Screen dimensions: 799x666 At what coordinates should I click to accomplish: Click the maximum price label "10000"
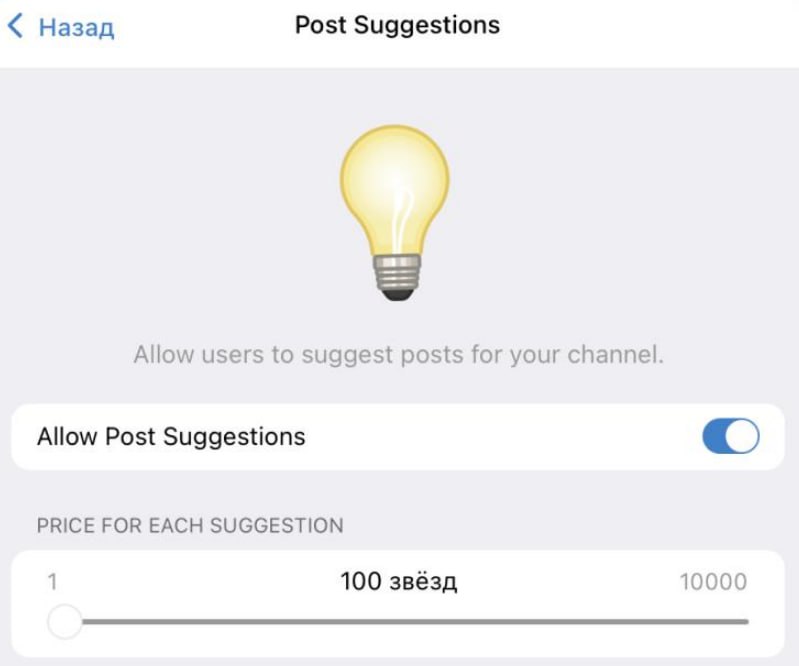[712, 582]
